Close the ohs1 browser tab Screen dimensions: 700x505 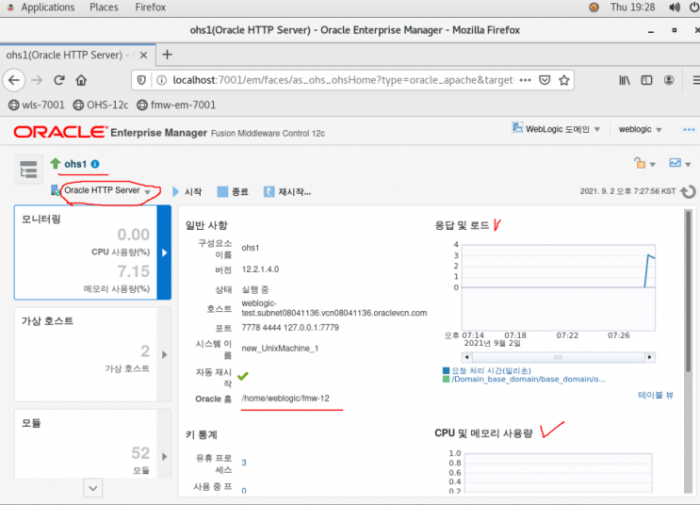tap(143, 55)
